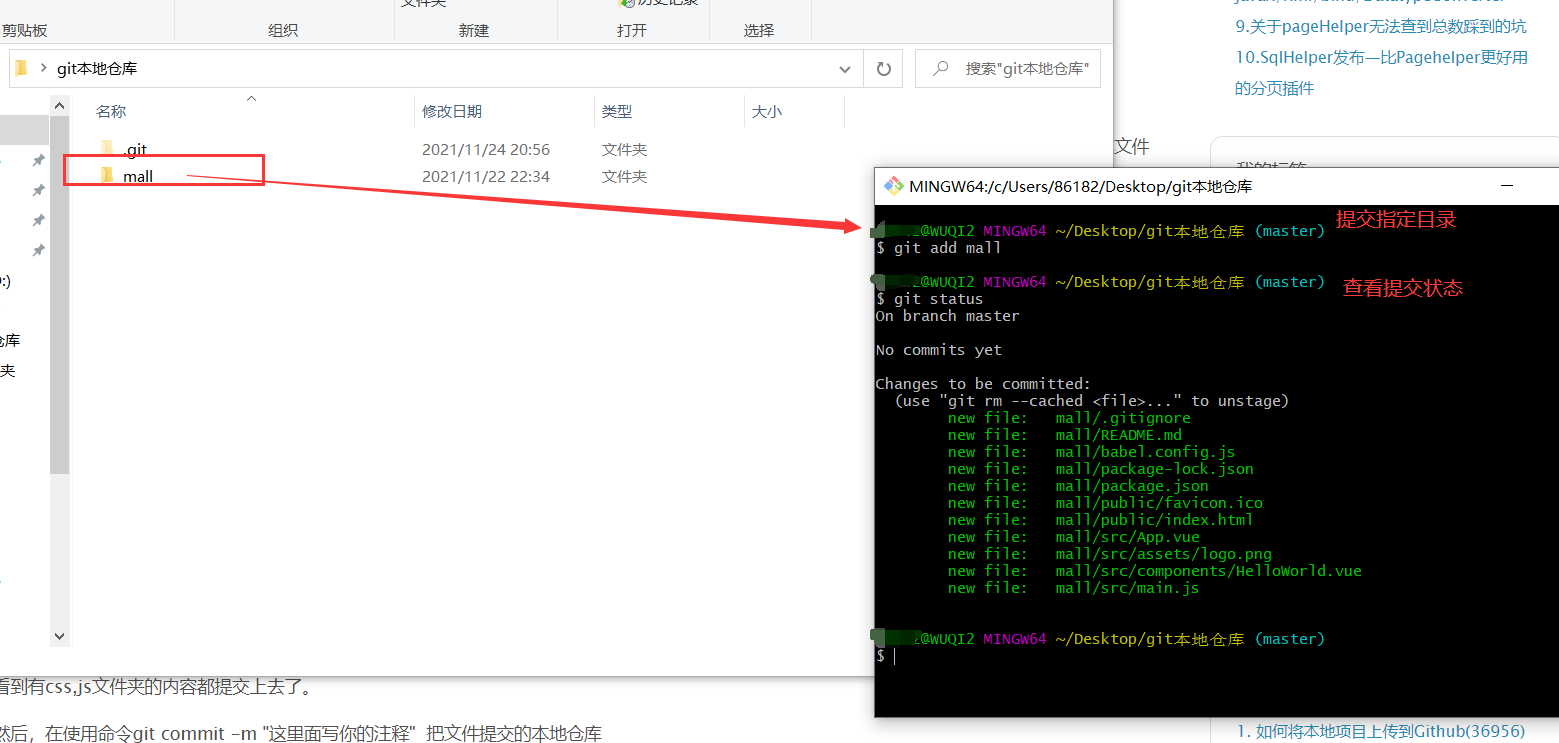Click navigation pane scrollbar up arrow
1559x743 pixels.
click(x=59, y=105)
